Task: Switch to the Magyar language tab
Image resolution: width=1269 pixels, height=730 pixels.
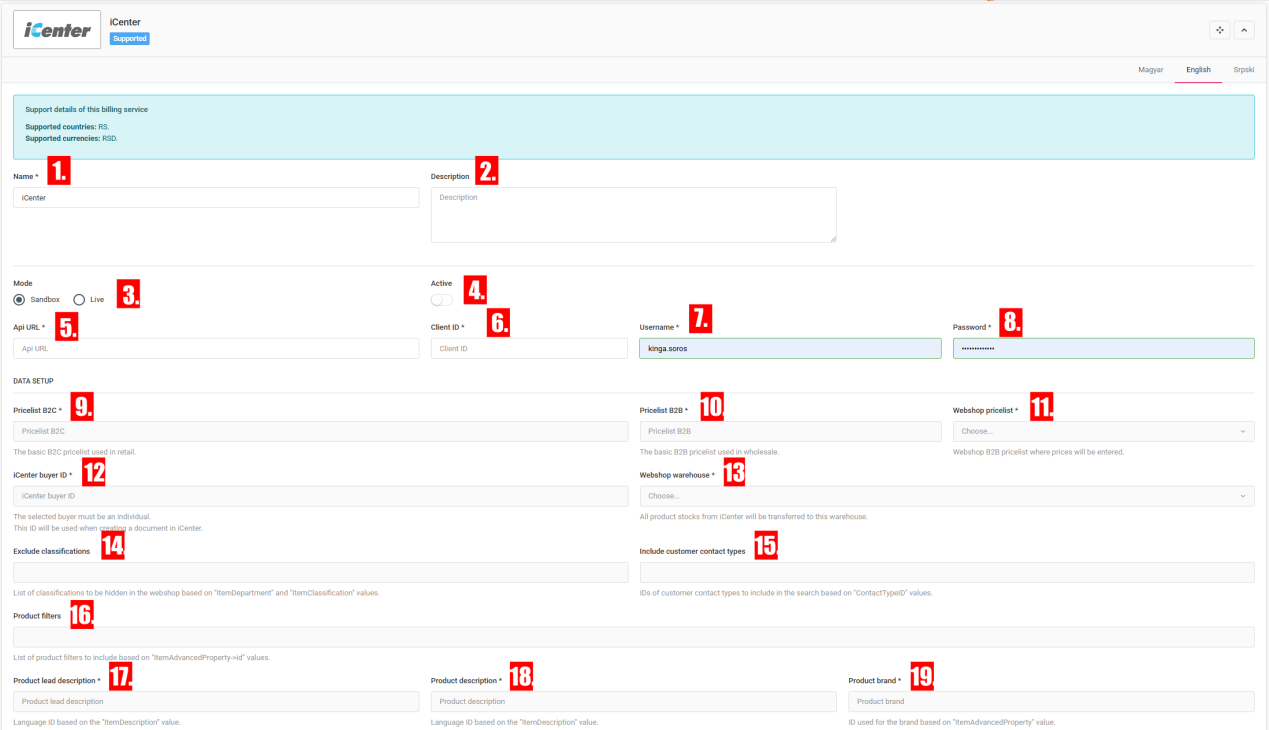Action: click(x=1150, y=70)
